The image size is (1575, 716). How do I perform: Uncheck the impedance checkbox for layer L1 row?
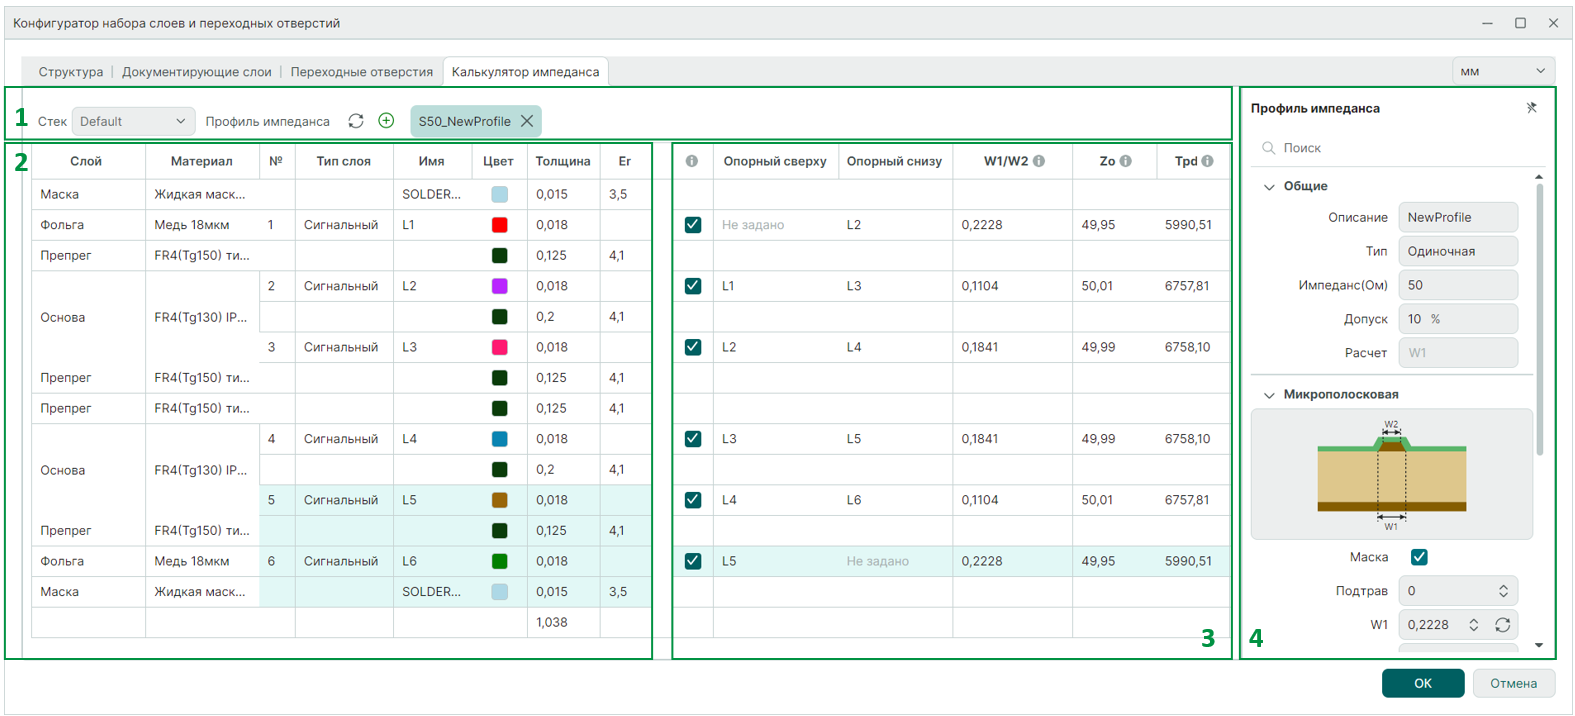coord(692,225)
